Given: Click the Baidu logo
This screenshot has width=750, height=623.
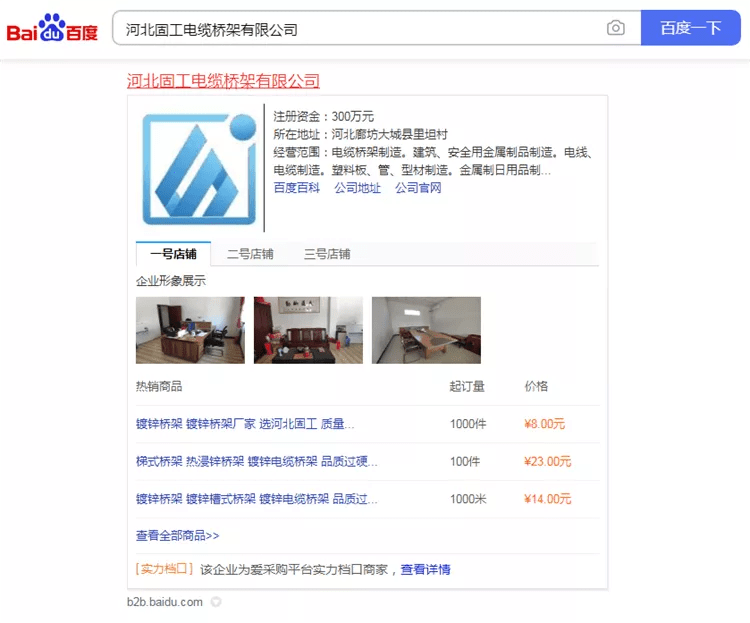Looking at the screenshot, I should click(52, 28).
